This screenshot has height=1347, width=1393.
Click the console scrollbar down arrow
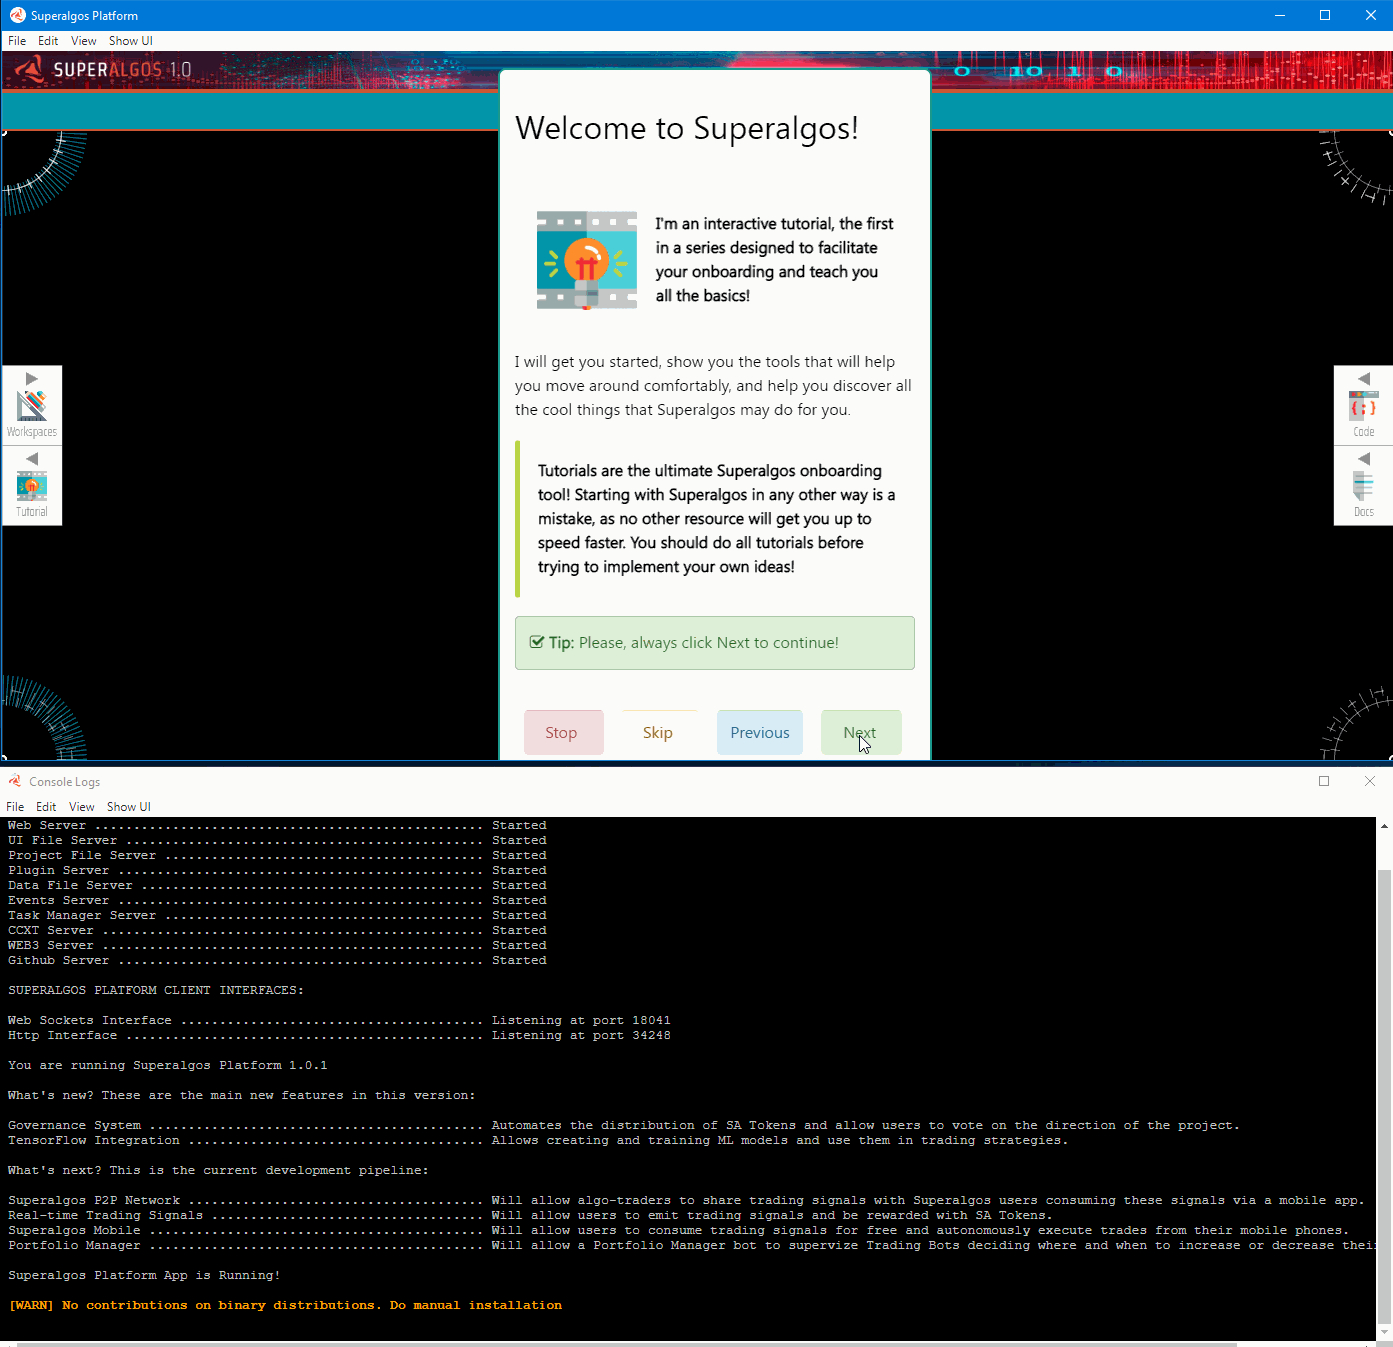[1384, 1332]
